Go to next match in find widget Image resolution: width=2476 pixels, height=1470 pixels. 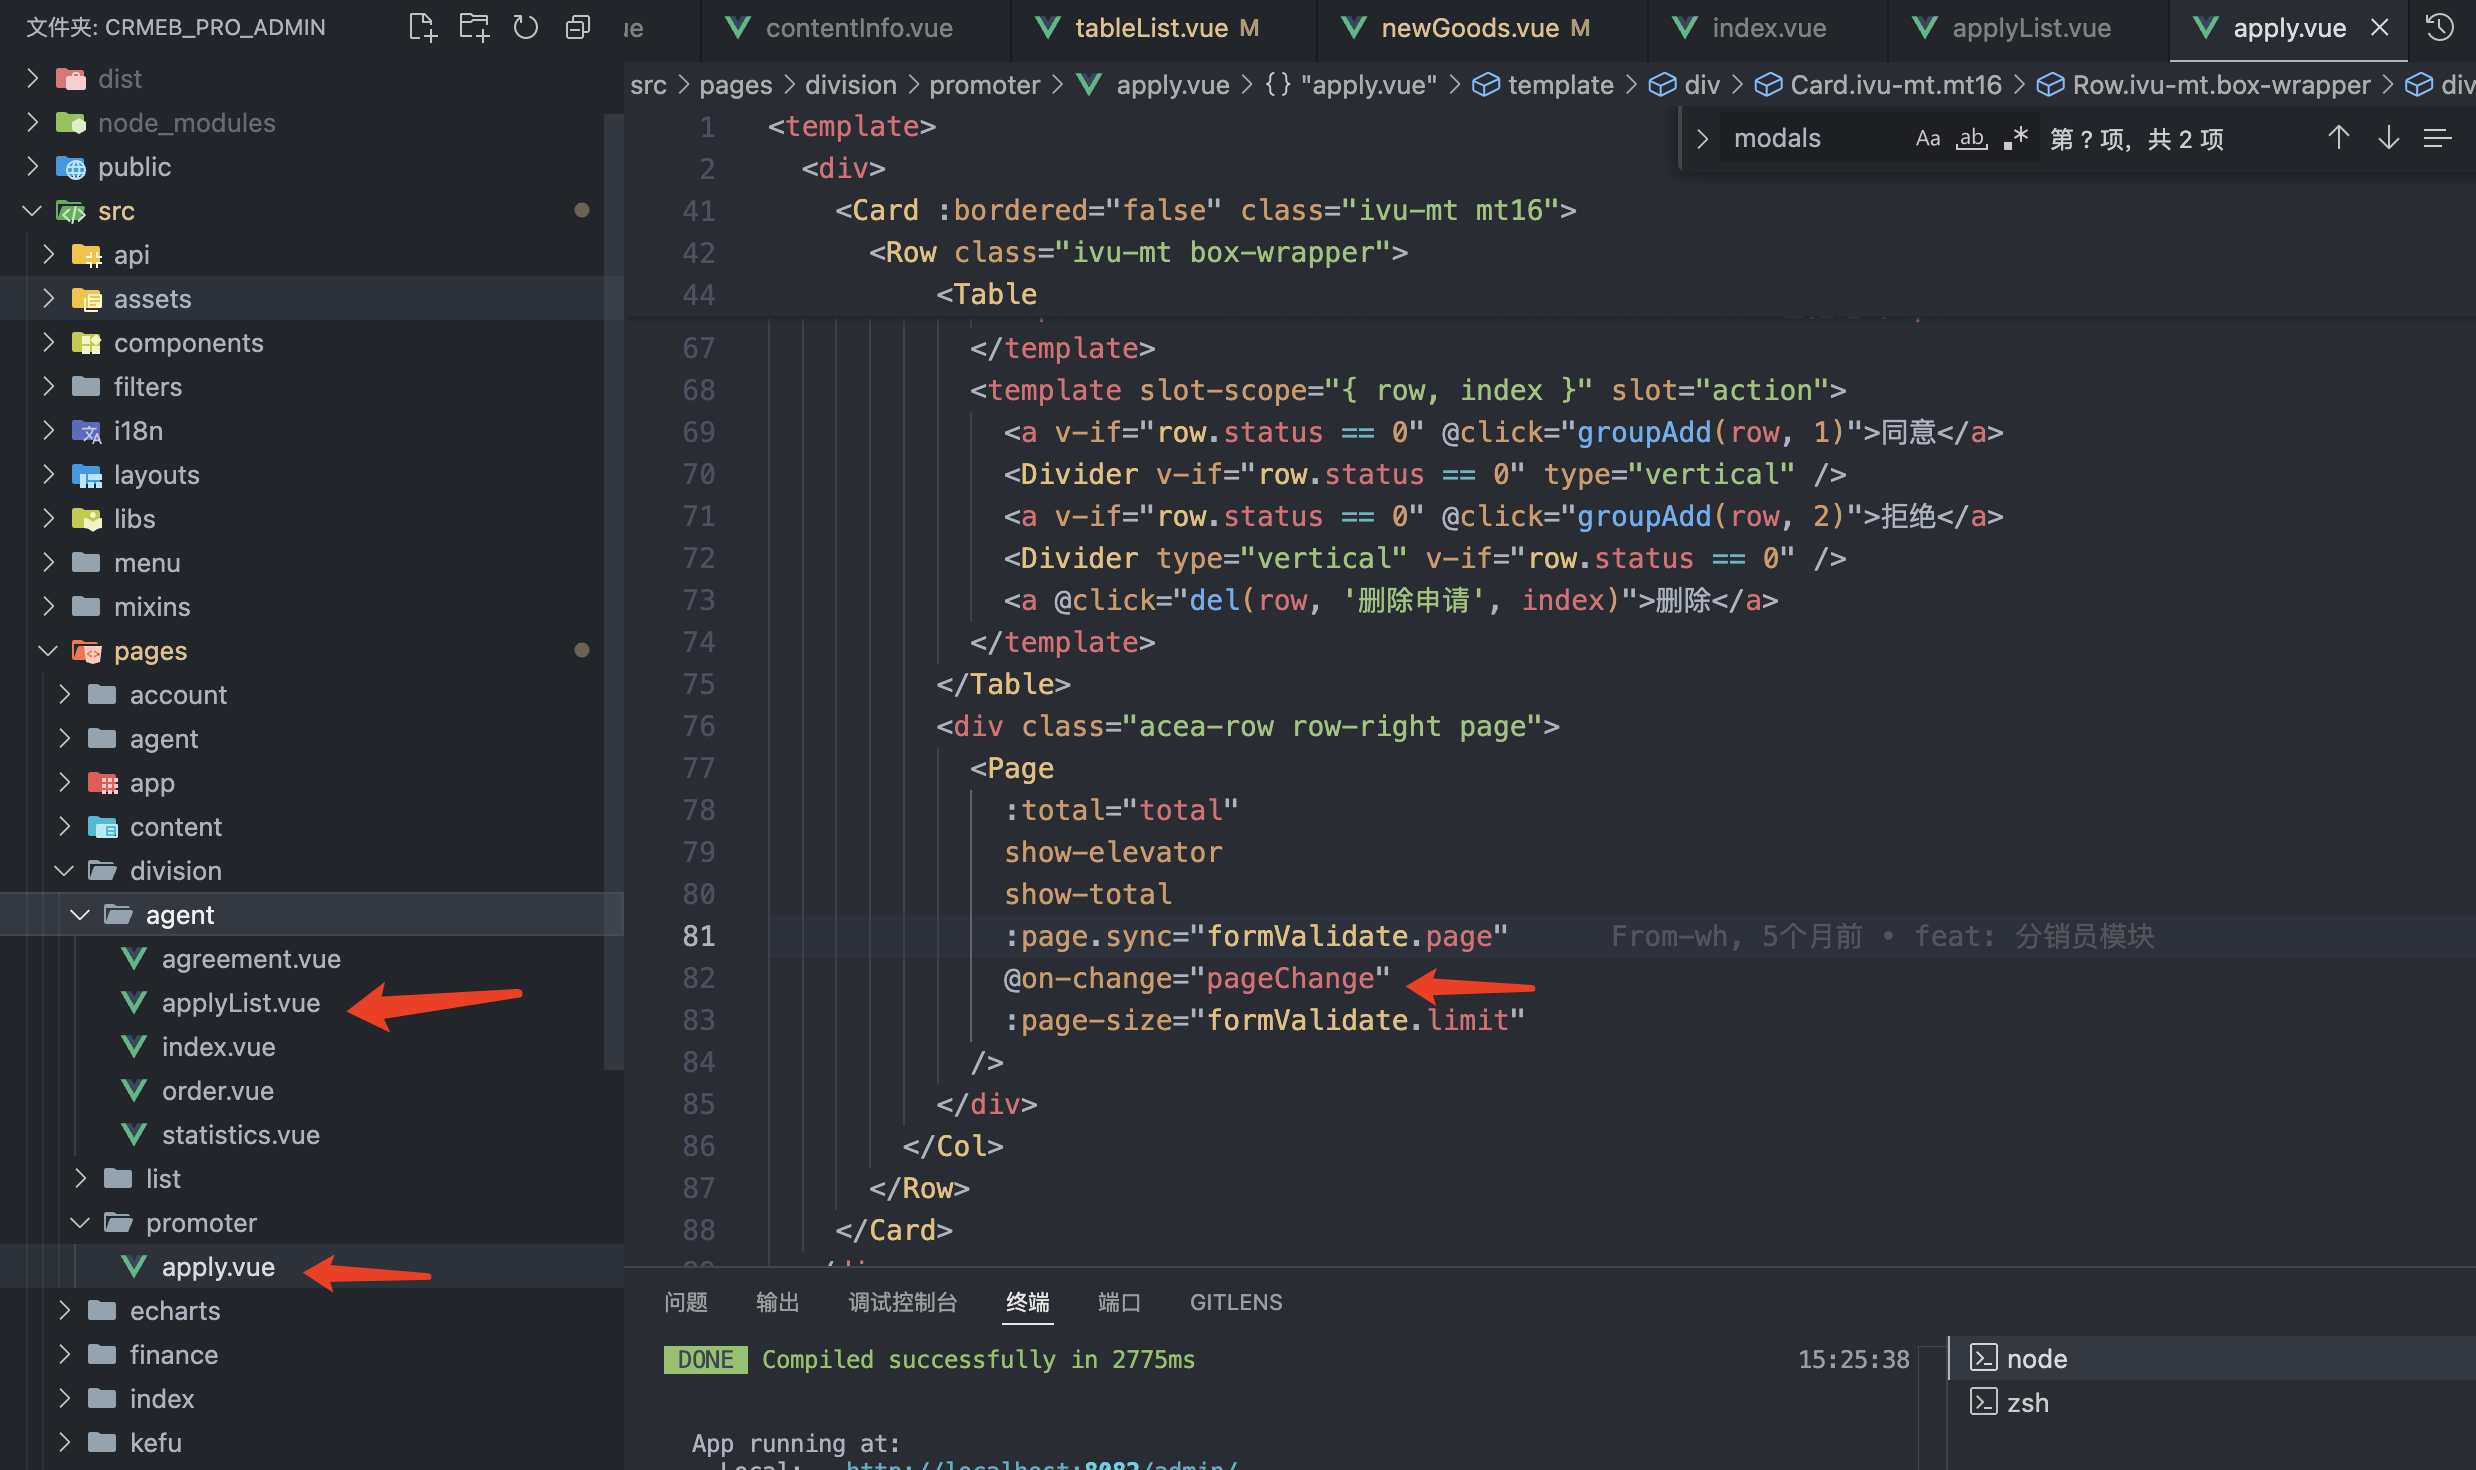pos(2388,138)
